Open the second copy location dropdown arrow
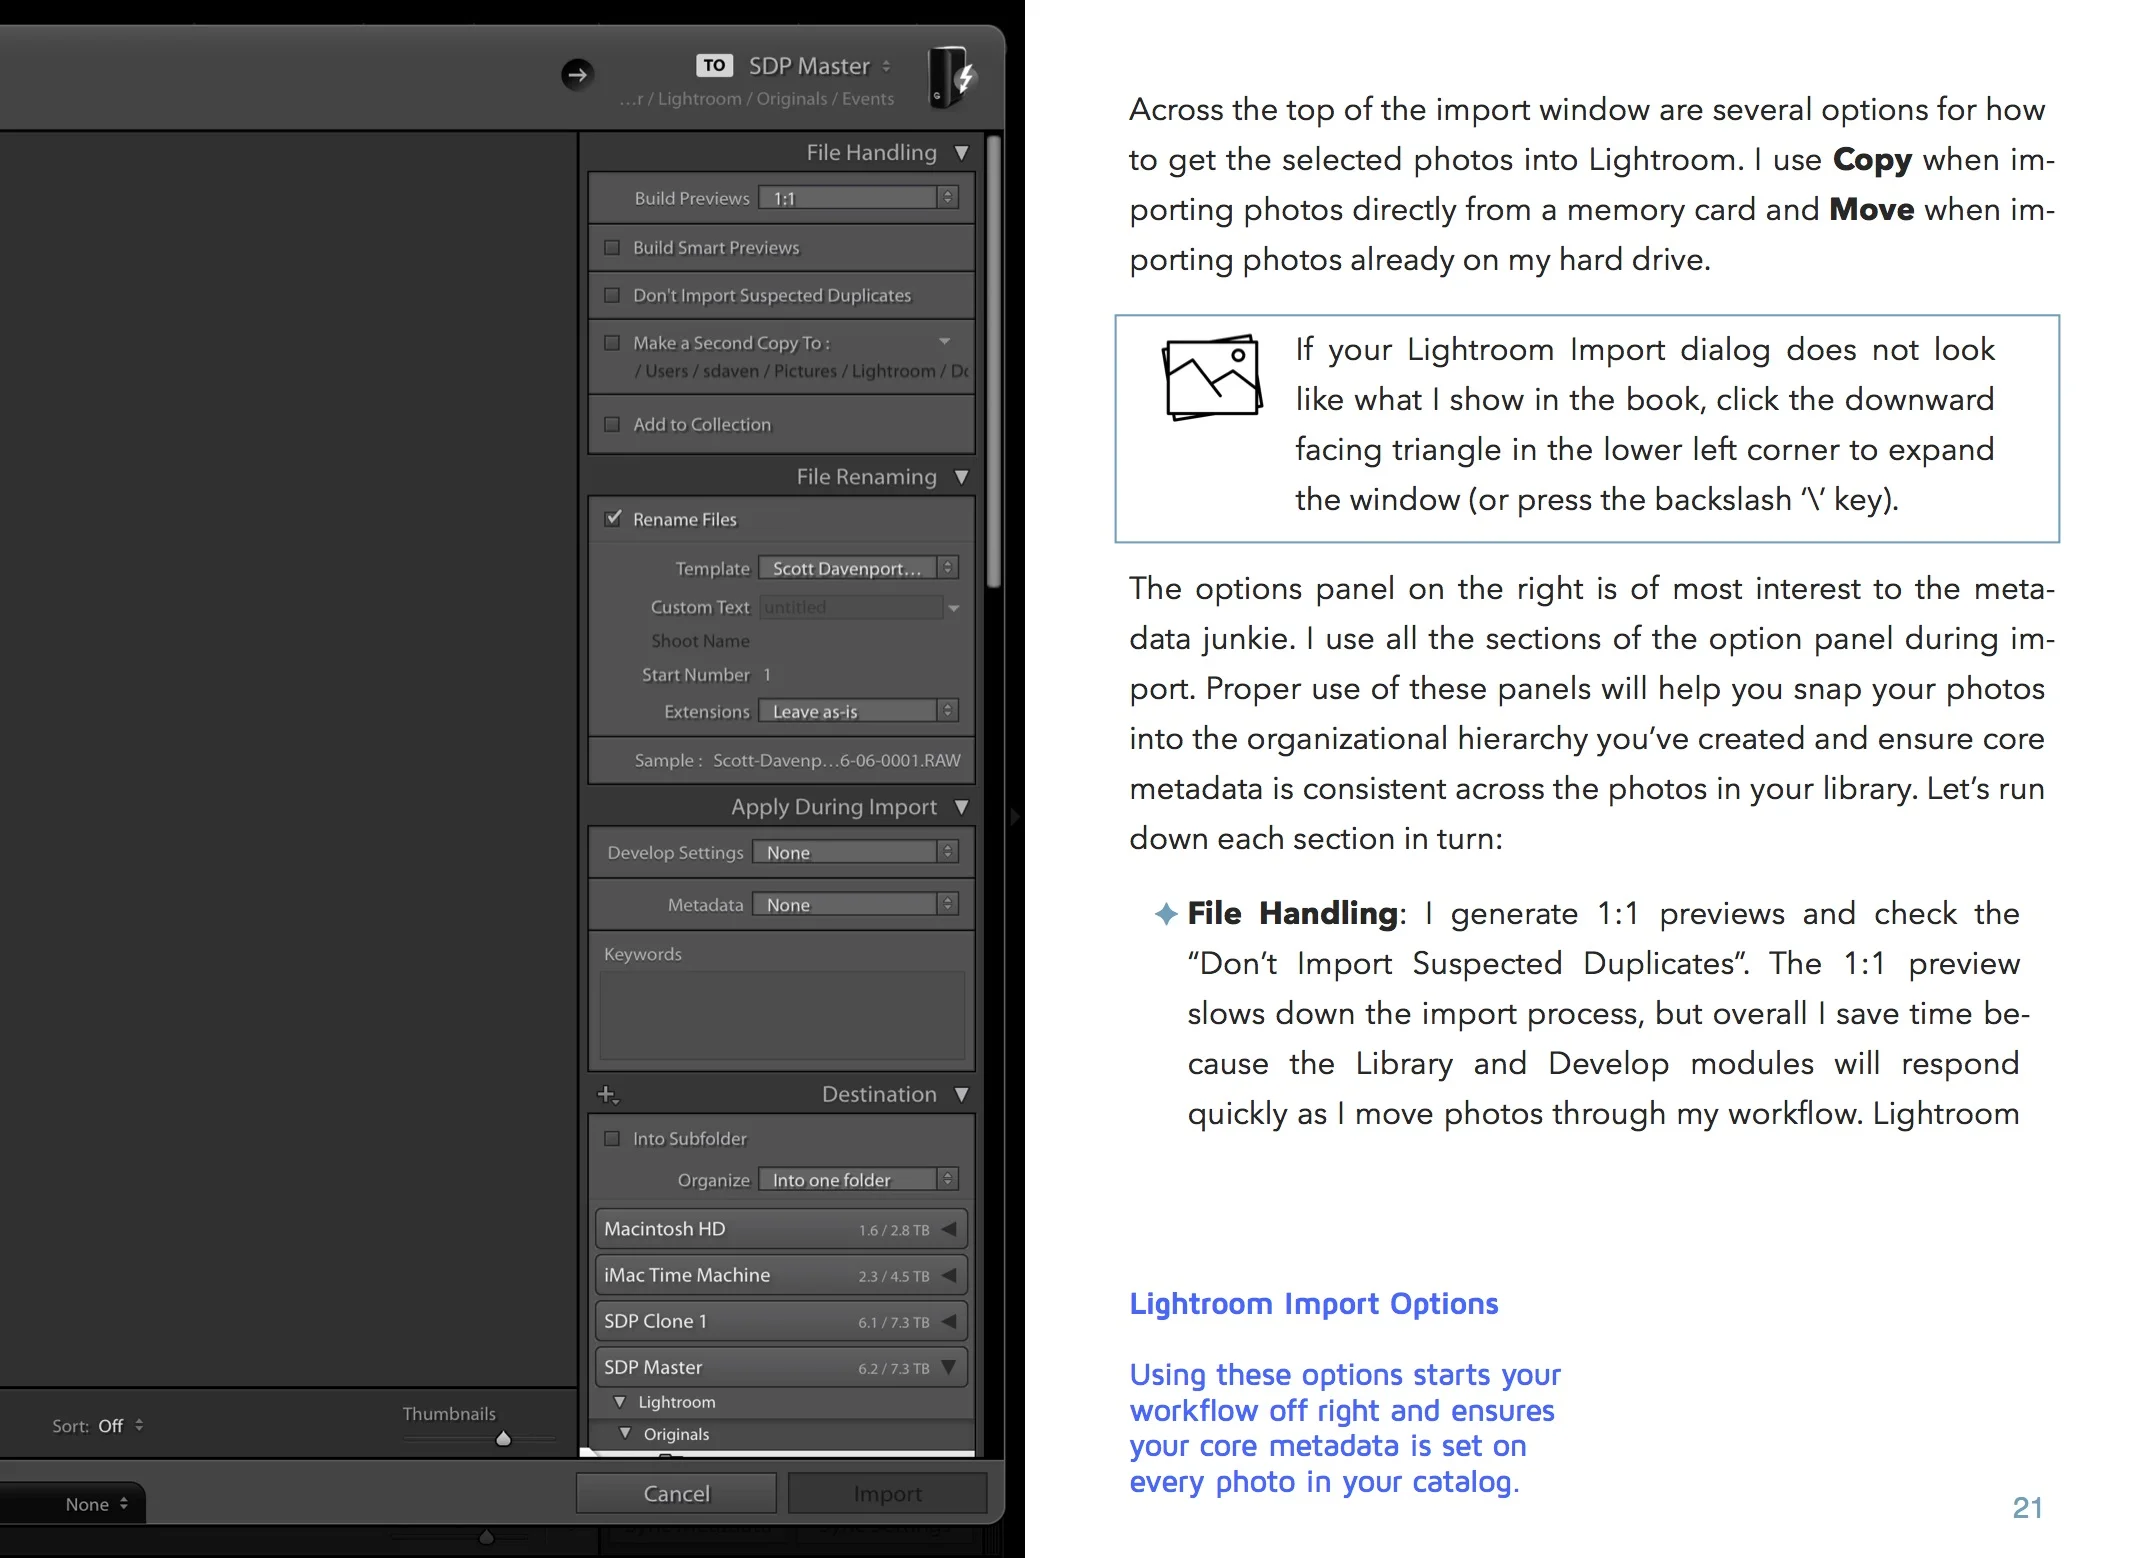The width and height of the screenshot is (2133, 1558). (x=945, y=342)
